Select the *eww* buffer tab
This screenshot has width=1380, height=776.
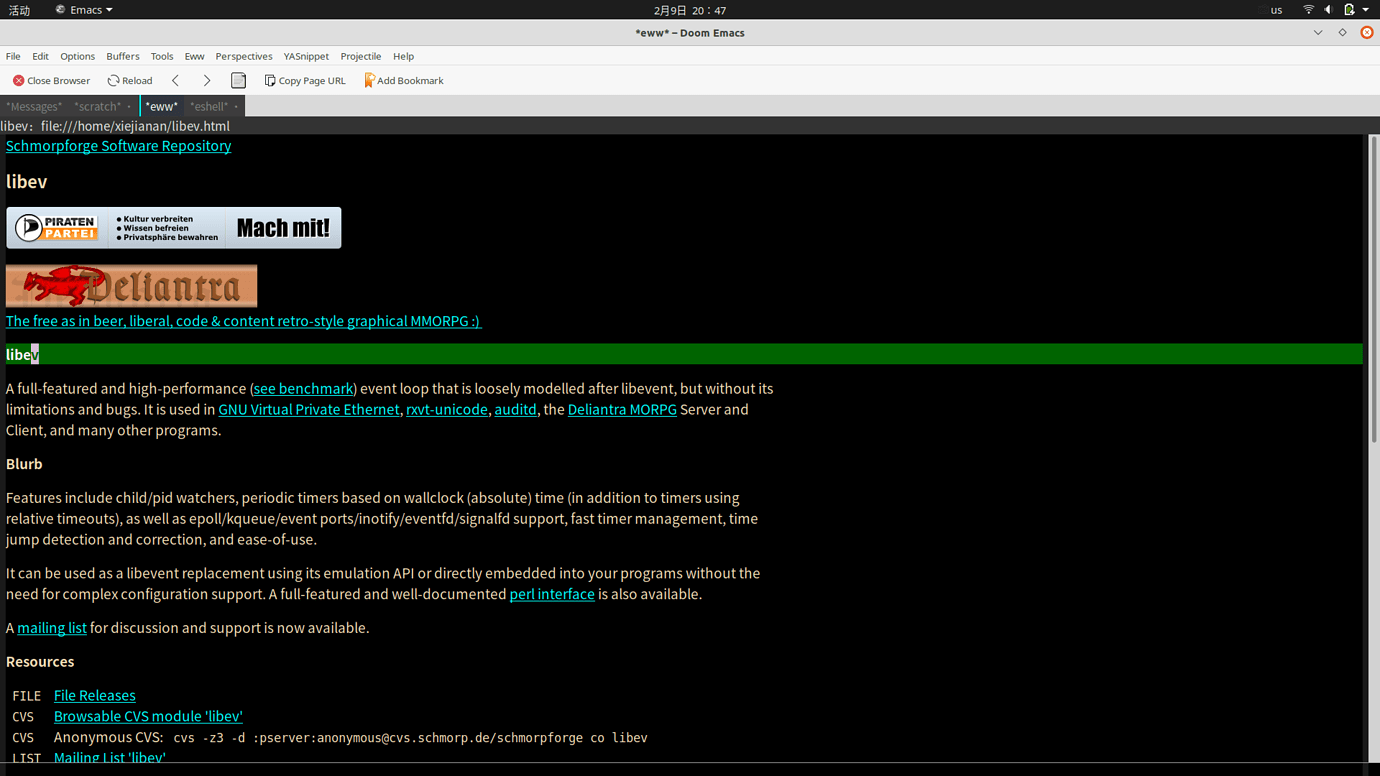coord(161,107)
